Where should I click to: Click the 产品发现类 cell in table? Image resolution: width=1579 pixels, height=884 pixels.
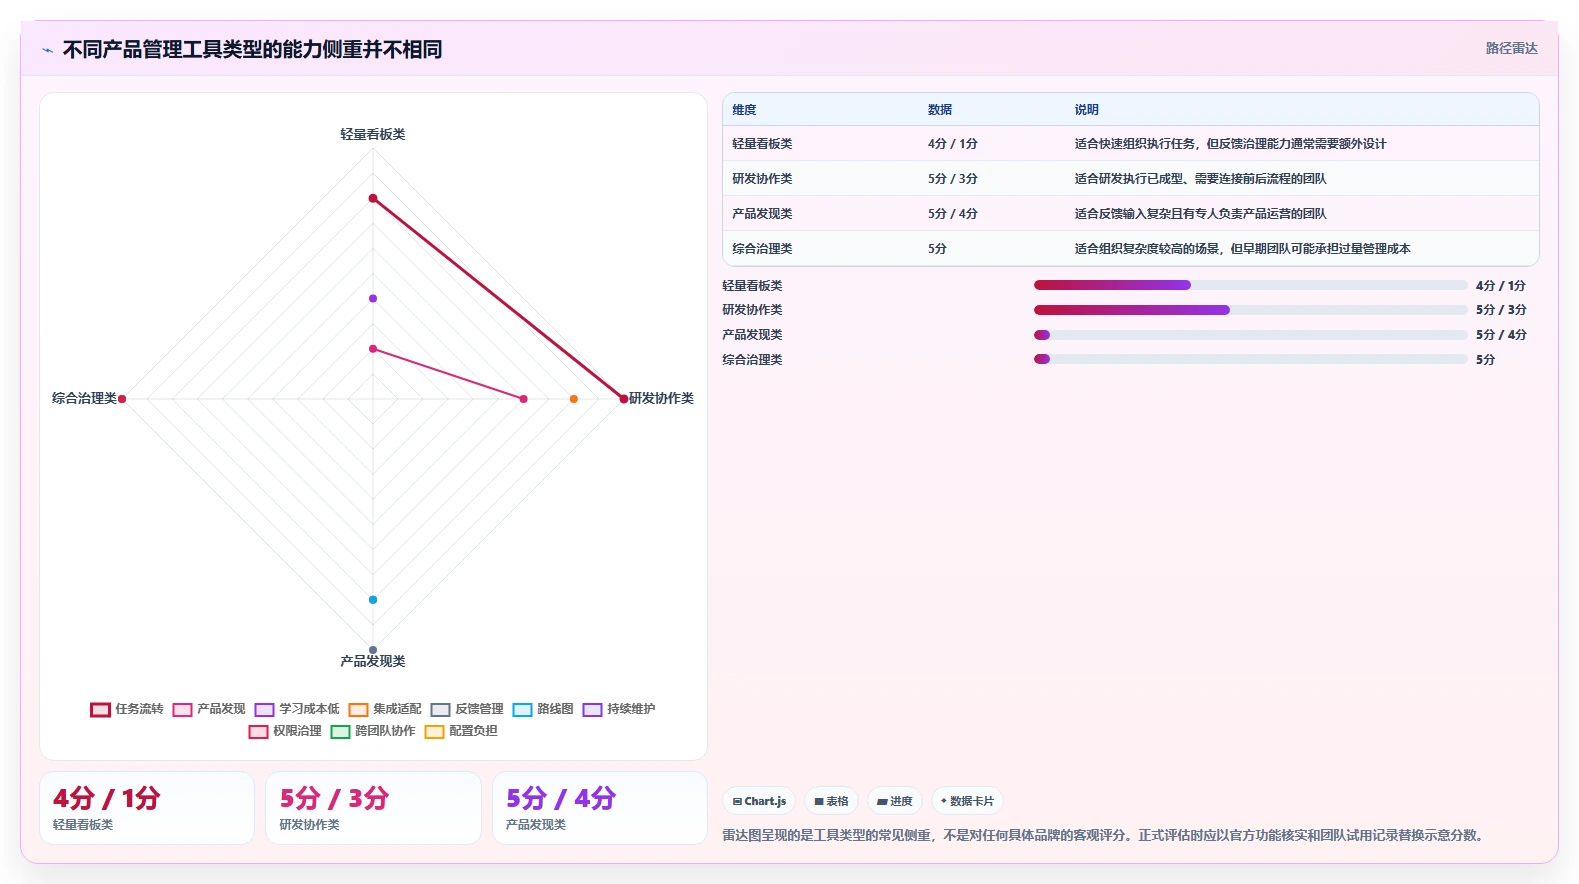pos(762,214)
